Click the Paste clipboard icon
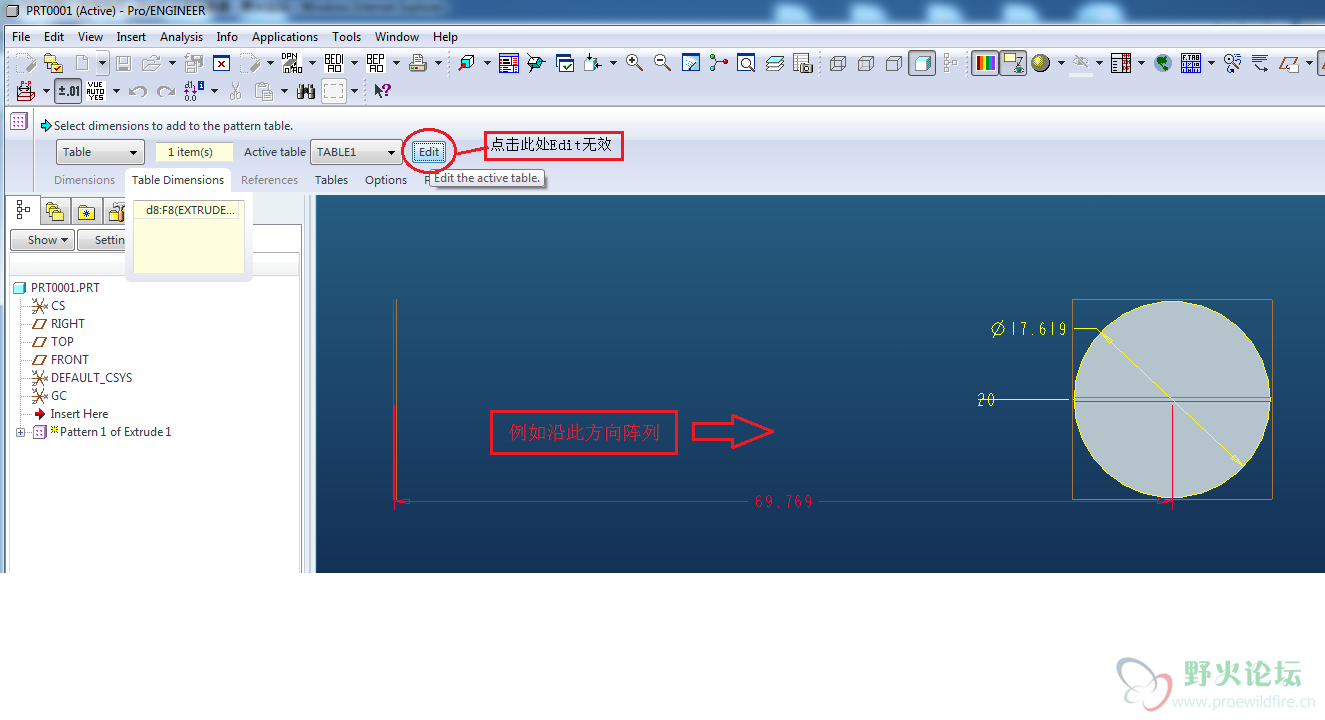 tap(264, 91)
